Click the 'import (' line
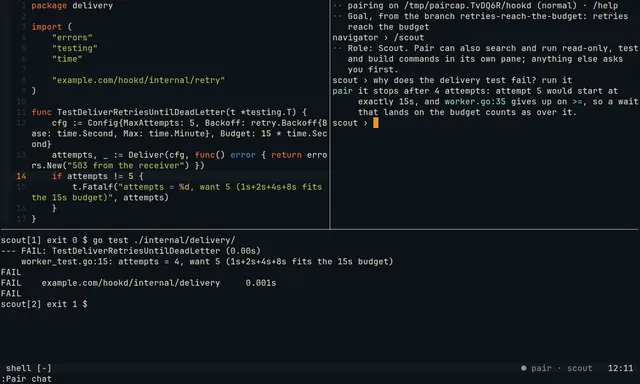This screenshot has width=640, height=384. pos(51,27)
